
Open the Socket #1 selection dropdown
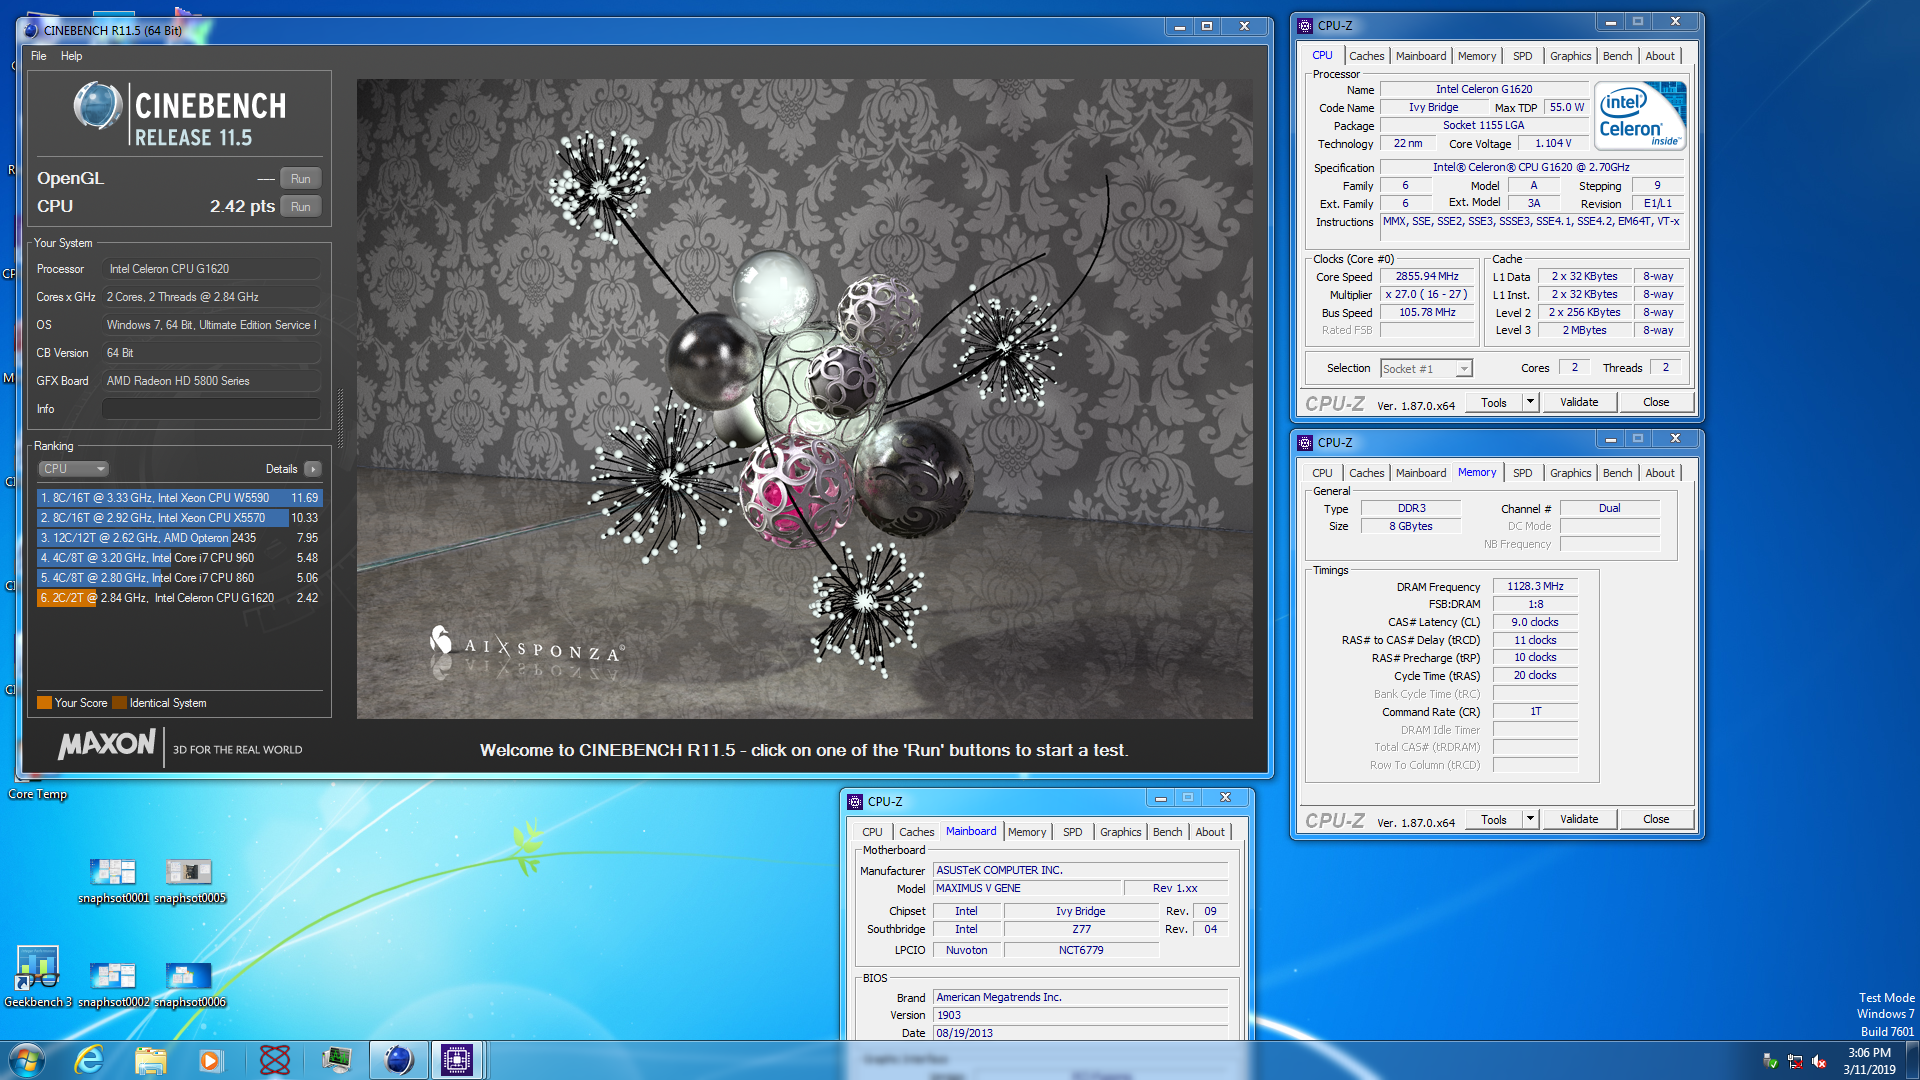pyautogui.click(x=1427, y=369)
